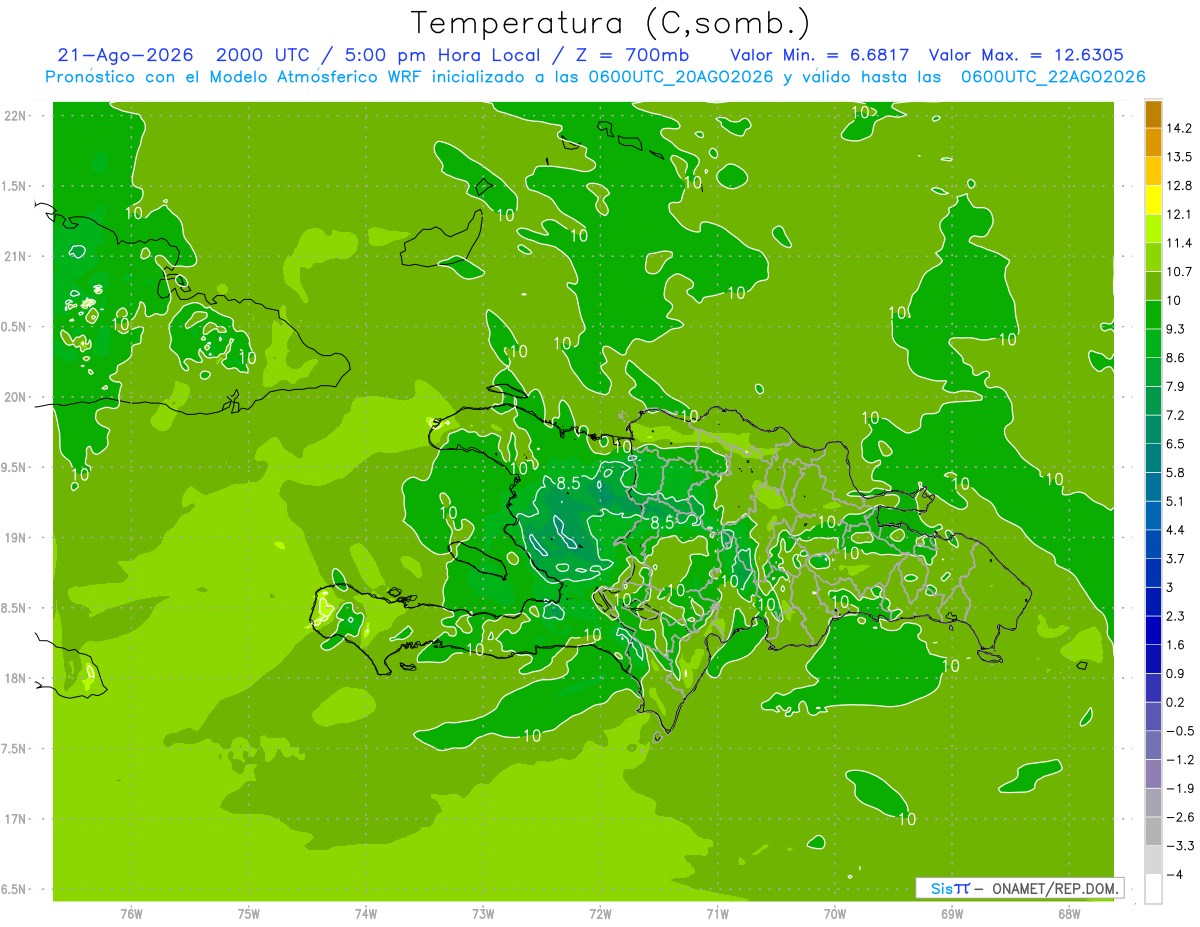Click the dark orange swatch above 14.2
1200x927 pixels.
(x=1153, y=114)
